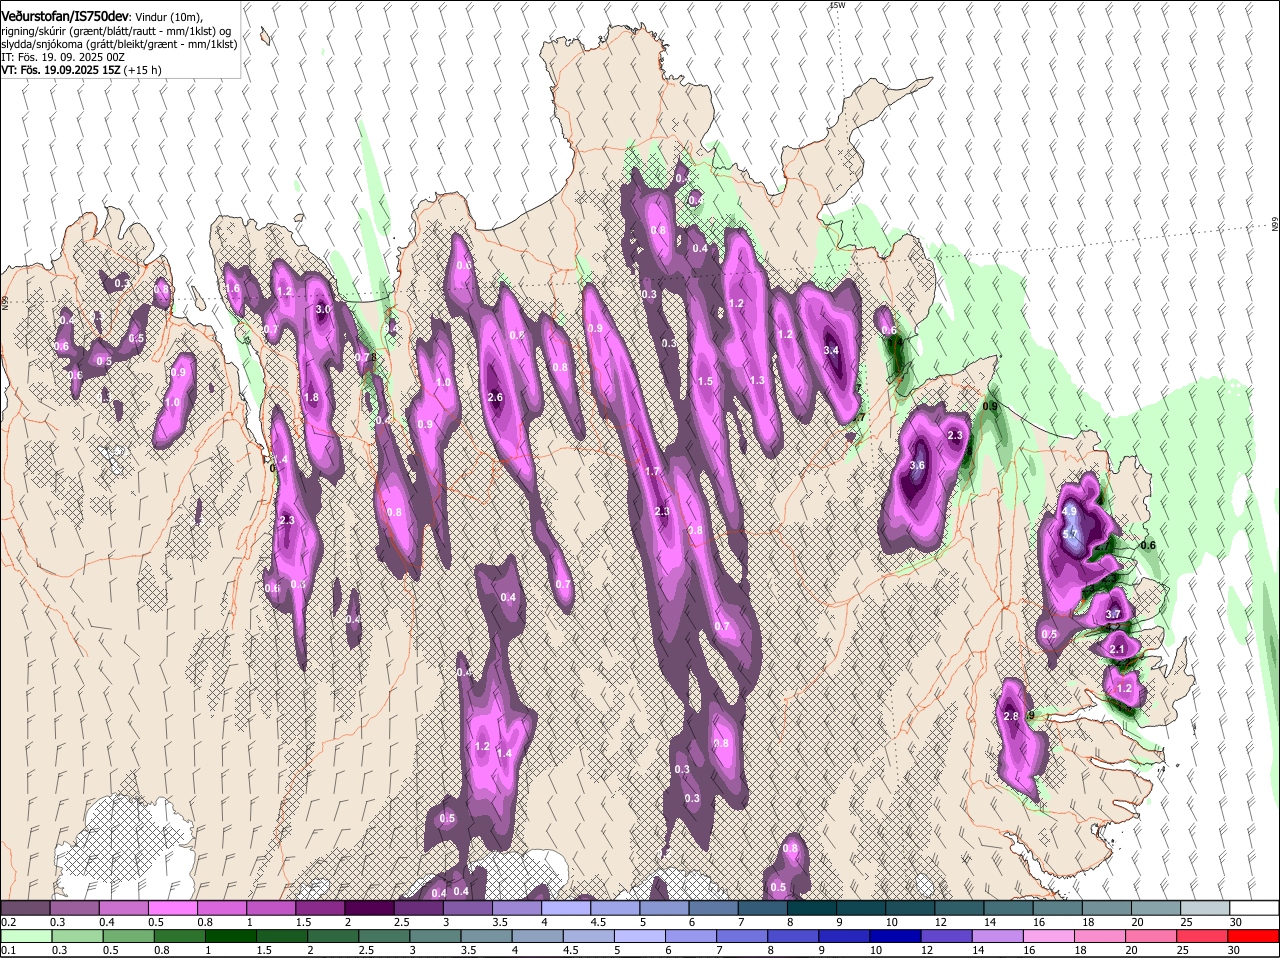
Task: Click the 1.3 precipitation value on the map
Action: [x=757, y=381]
